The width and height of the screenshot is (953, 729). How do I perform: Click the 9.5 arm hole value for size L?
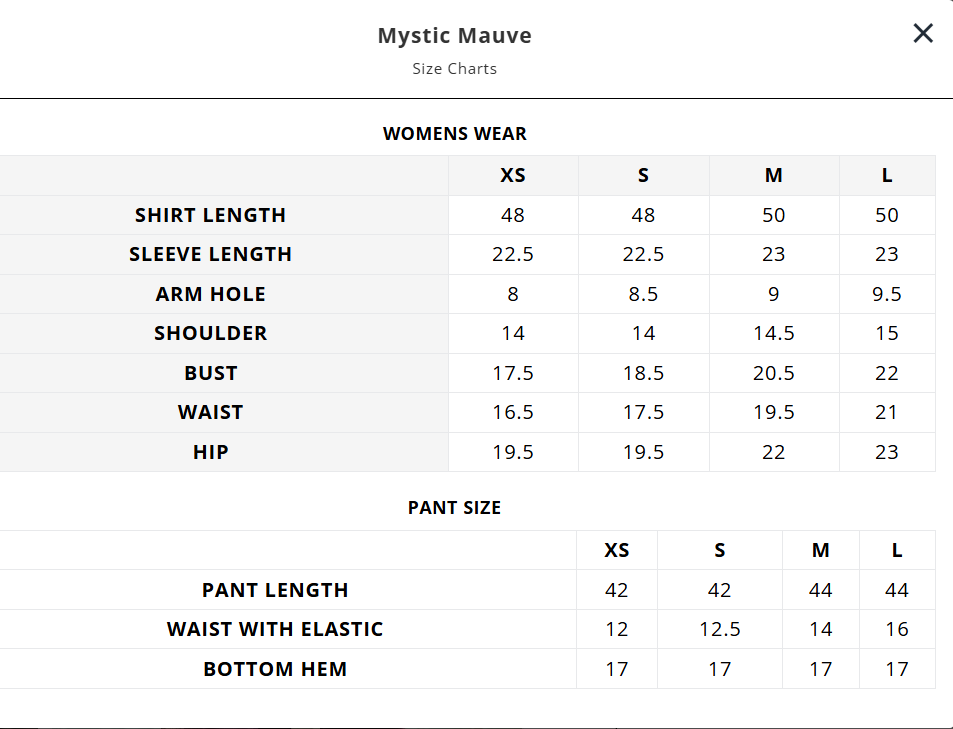point(887,294)
